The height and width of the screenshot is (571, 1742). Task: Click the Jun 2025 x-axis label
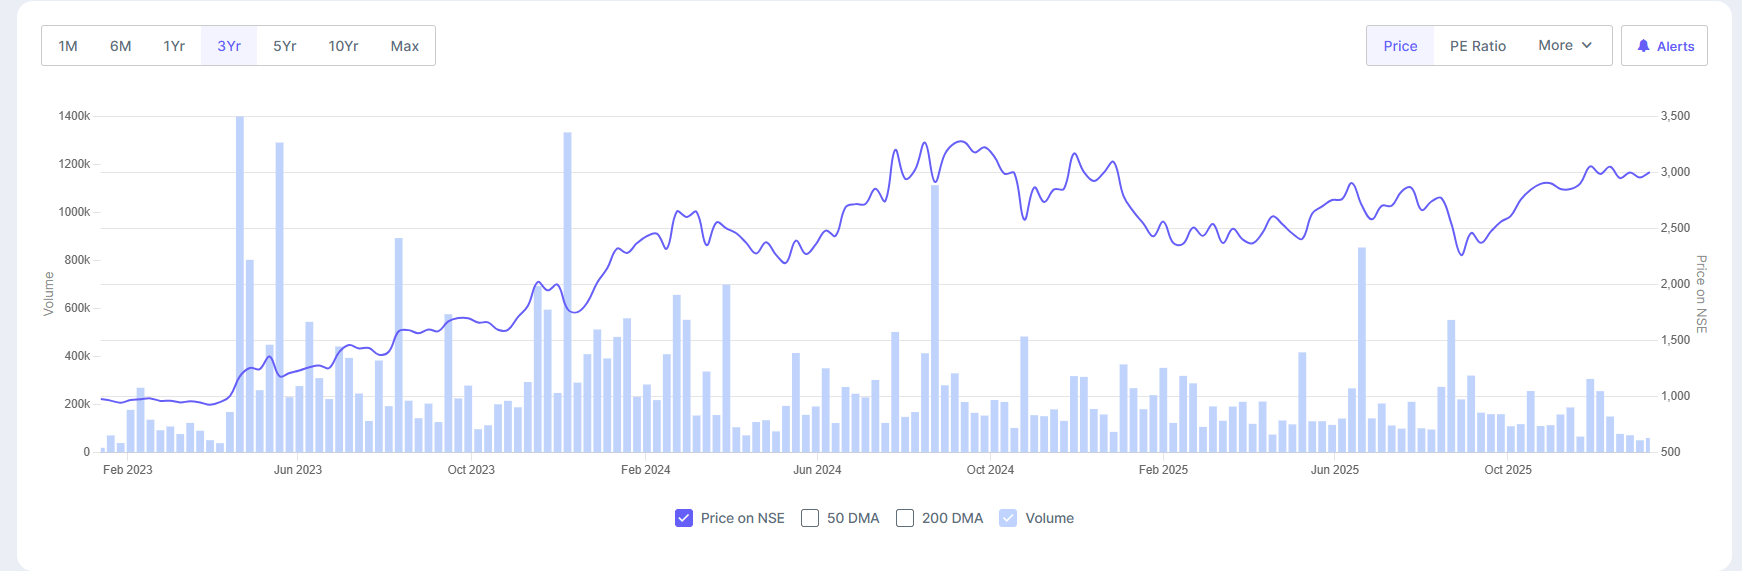click(1335, 470)
